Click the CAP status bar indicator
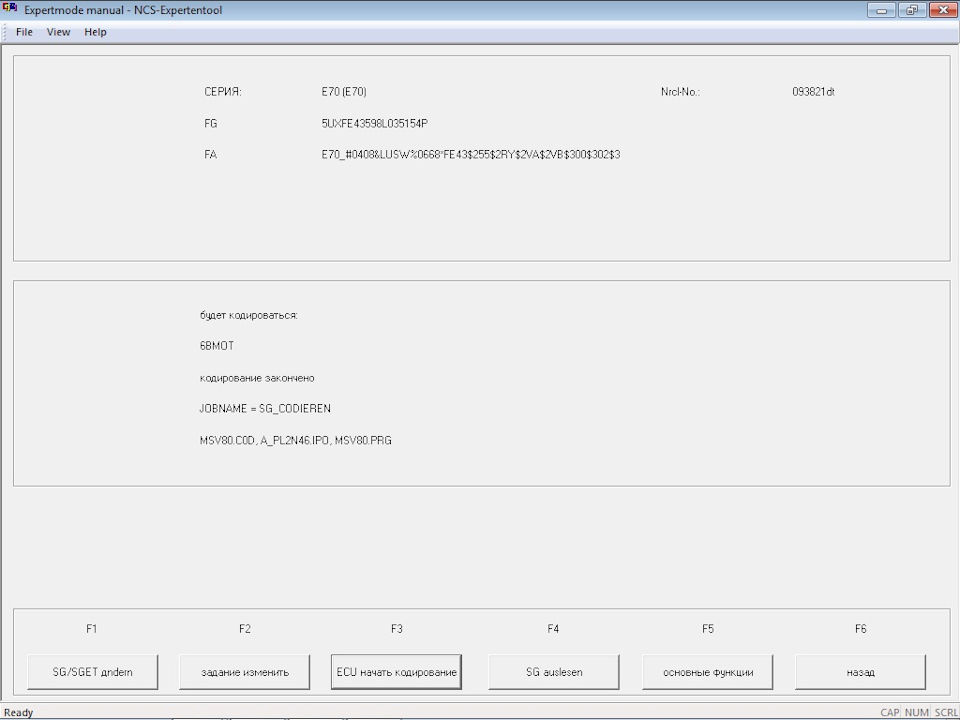 (890, 712)
